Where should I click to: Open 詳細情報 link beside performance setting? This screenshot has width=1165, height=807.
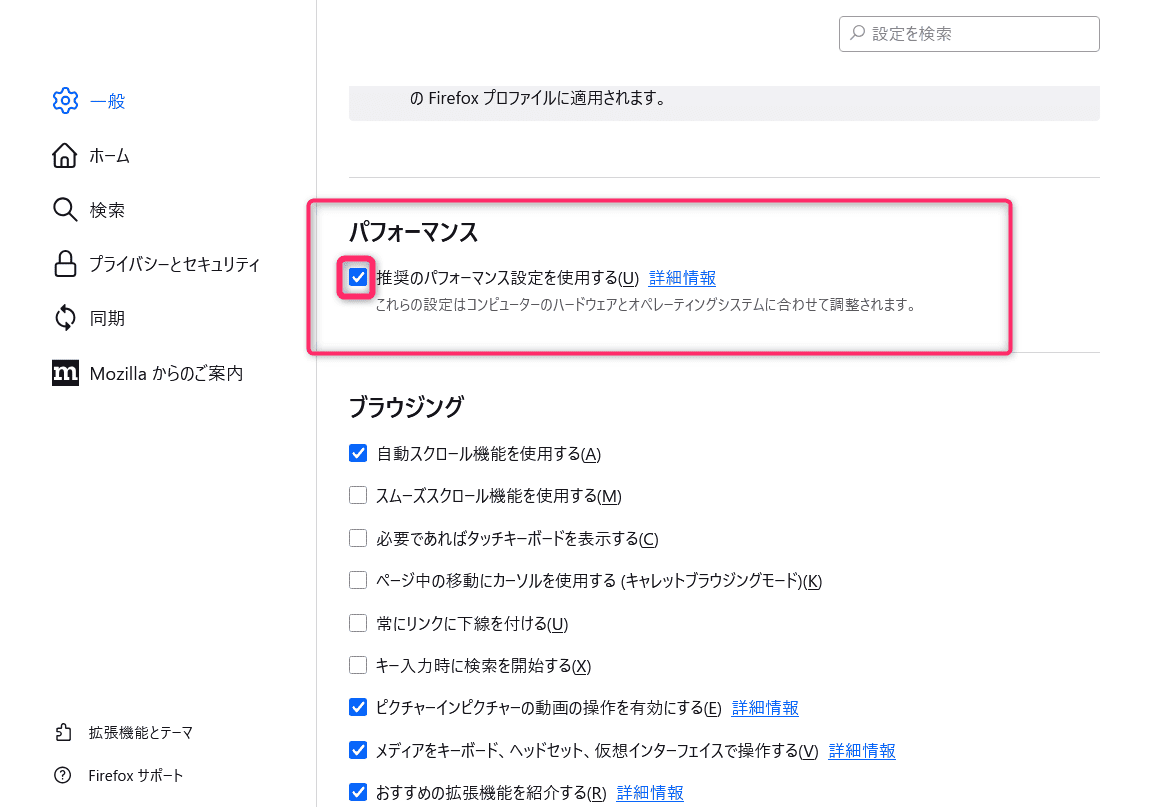[x=682, y=278]
